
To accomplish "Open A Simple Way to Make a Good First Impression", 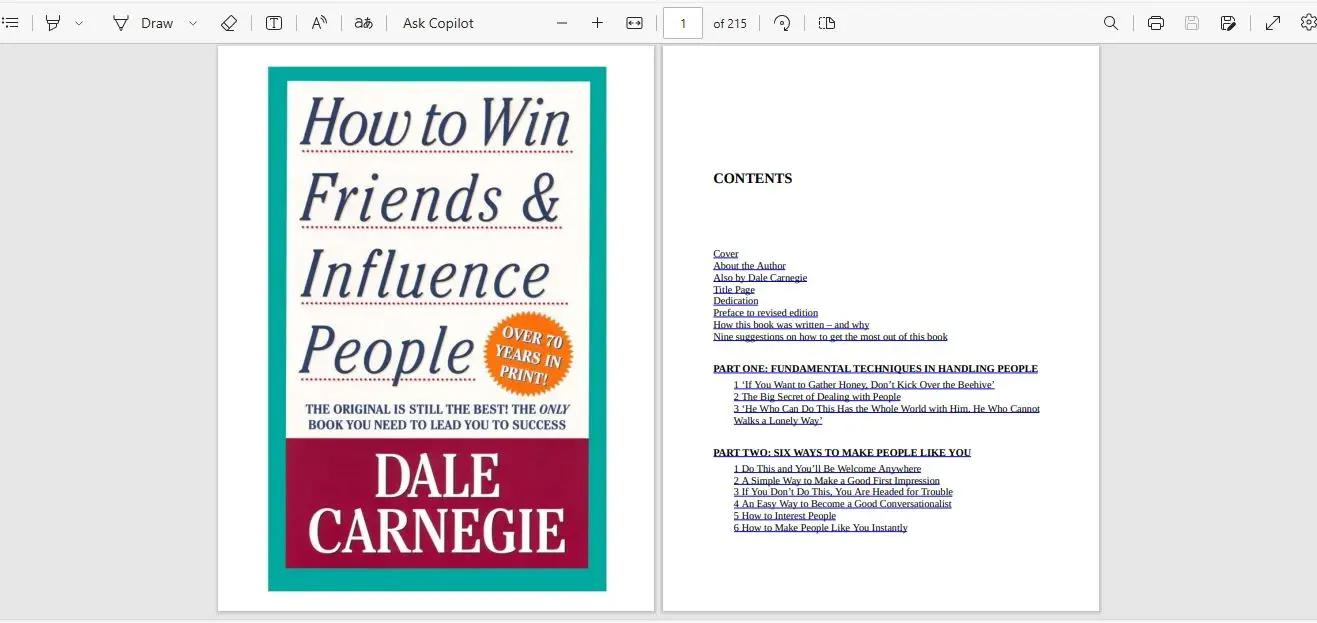I will 837,481.
